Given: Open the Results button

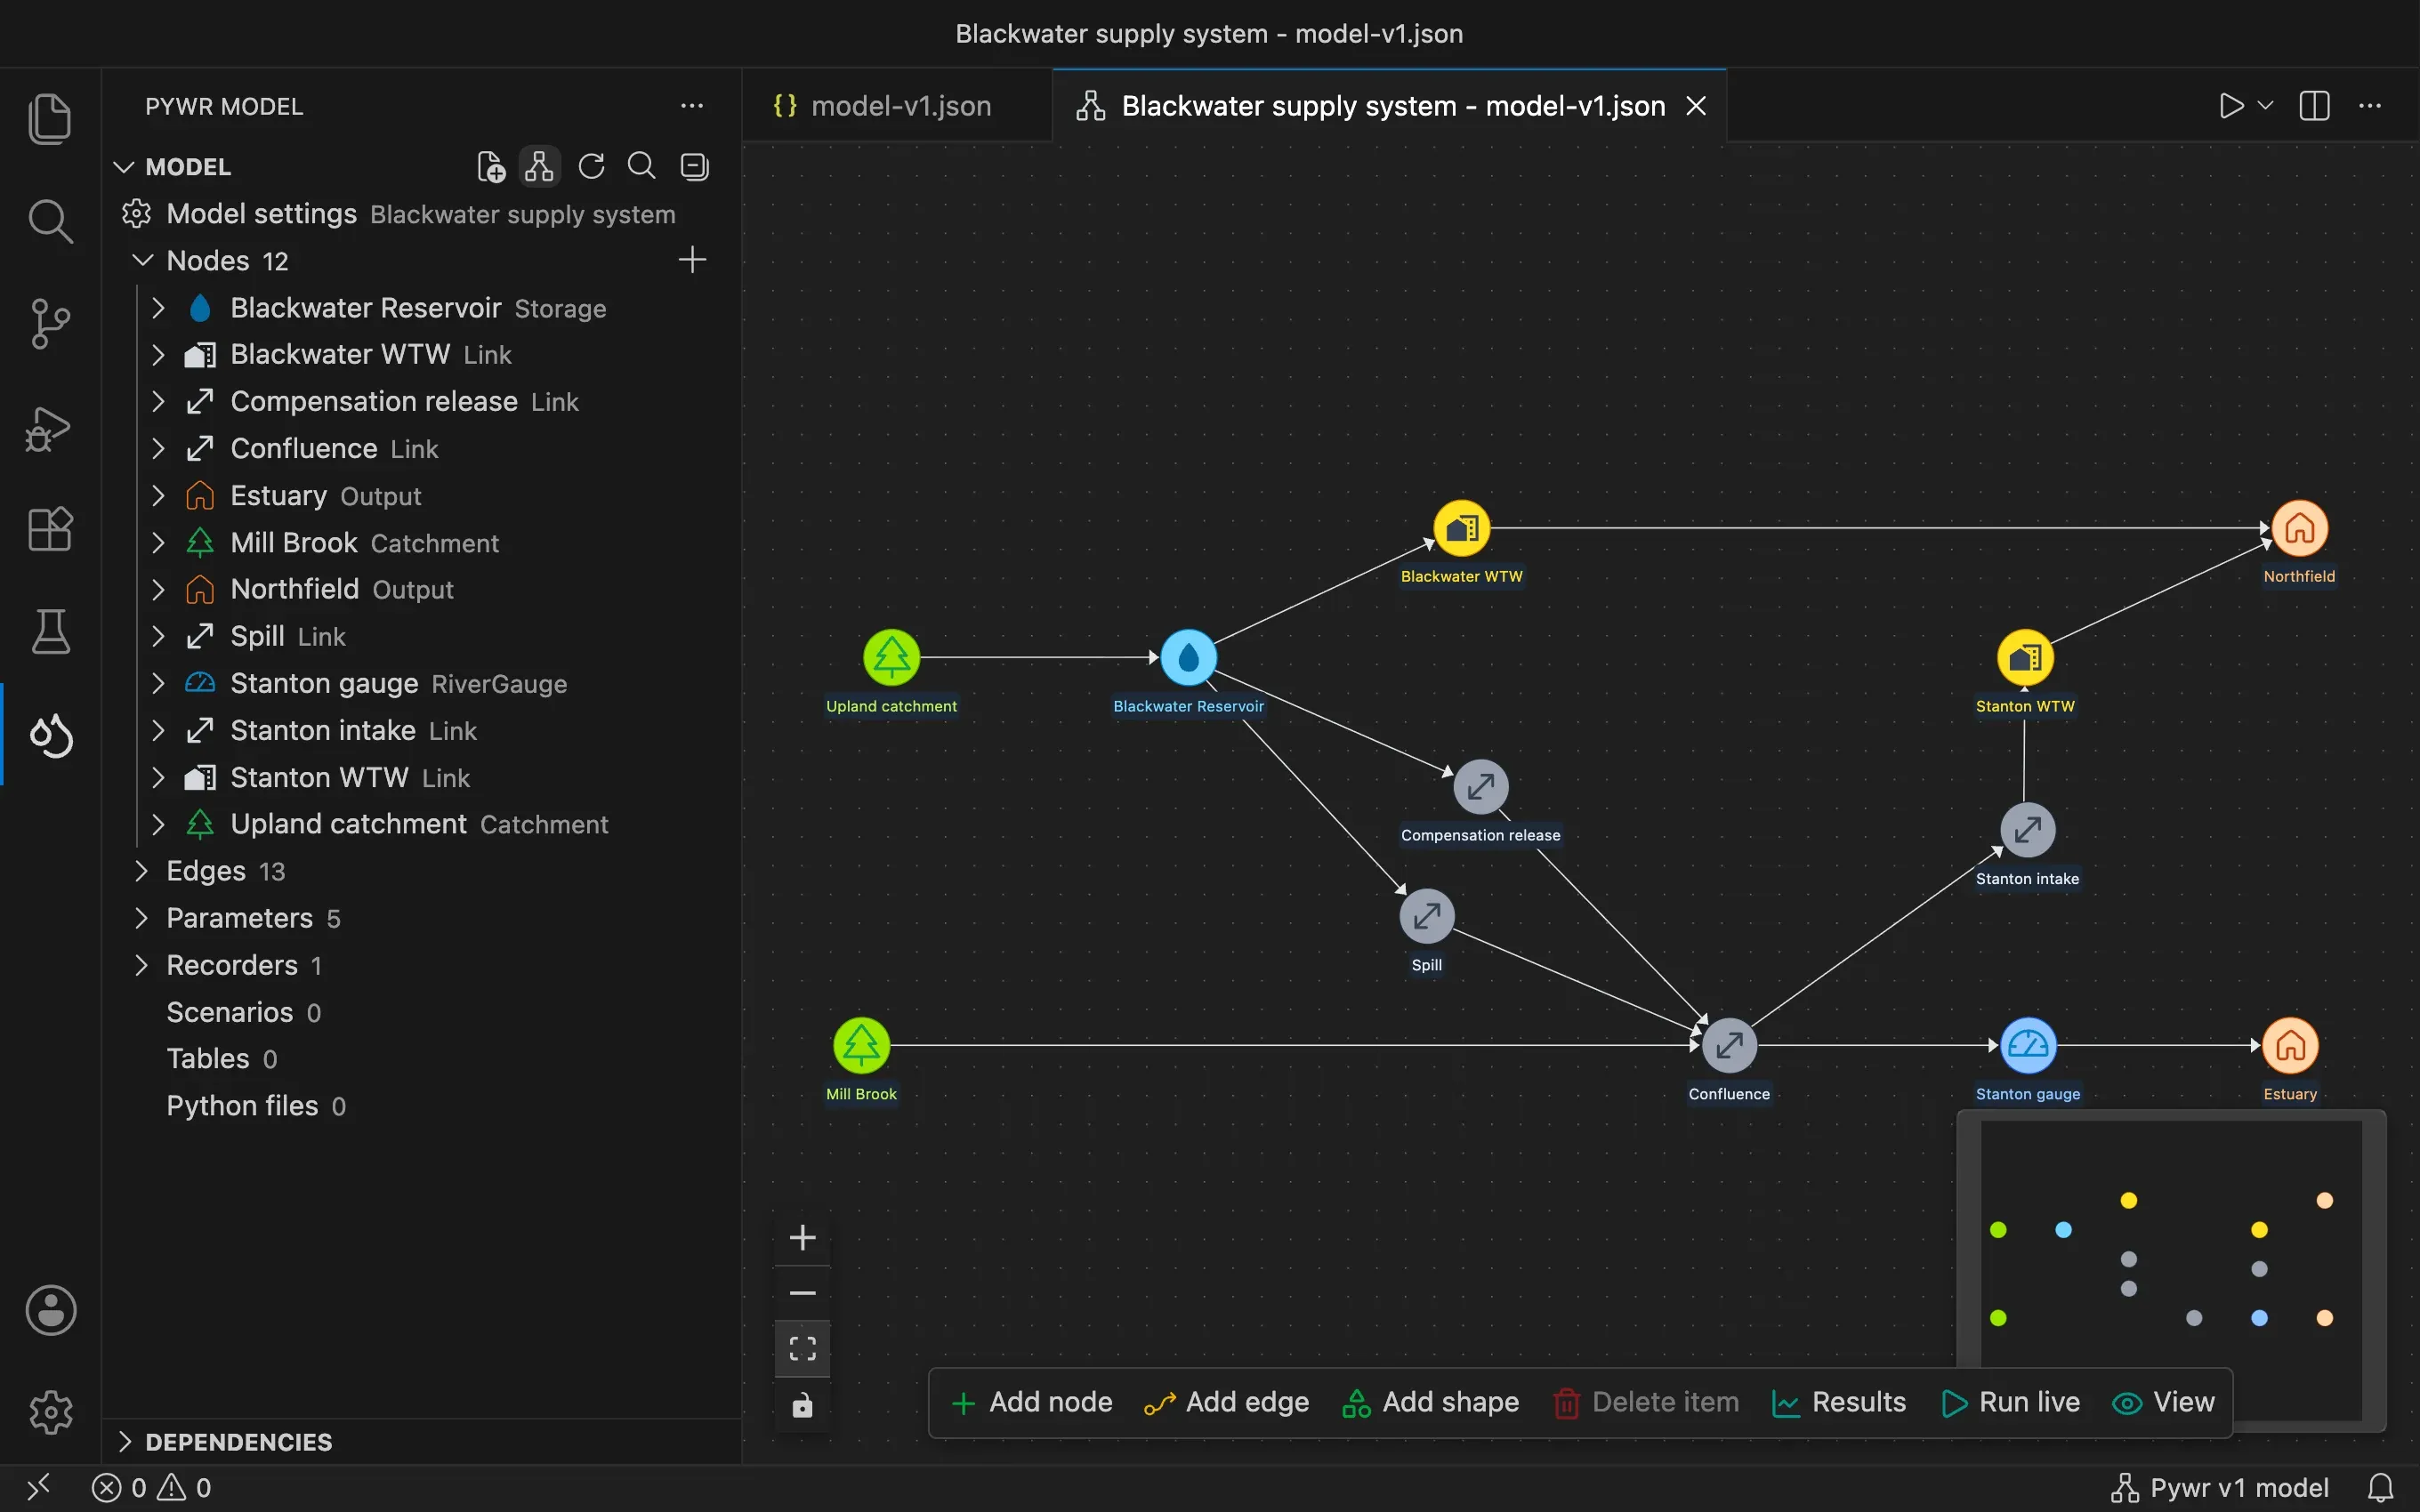Looking at the screenshot, I should click(1839, 1402).
